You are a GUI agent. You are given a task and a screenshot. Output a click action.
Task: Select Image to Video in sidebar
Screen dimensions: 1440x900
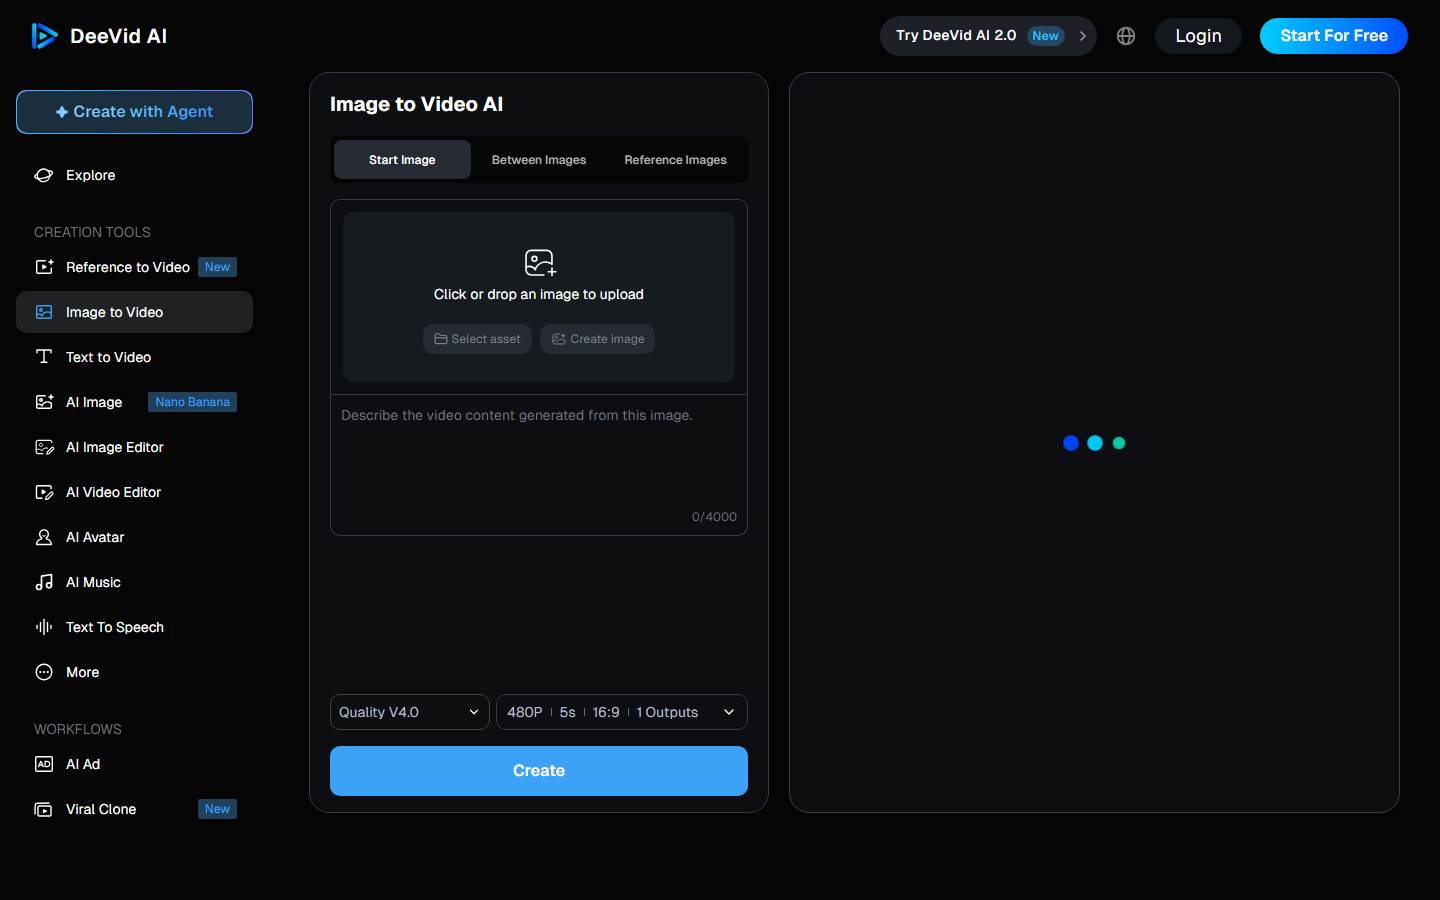click(134, 312)
